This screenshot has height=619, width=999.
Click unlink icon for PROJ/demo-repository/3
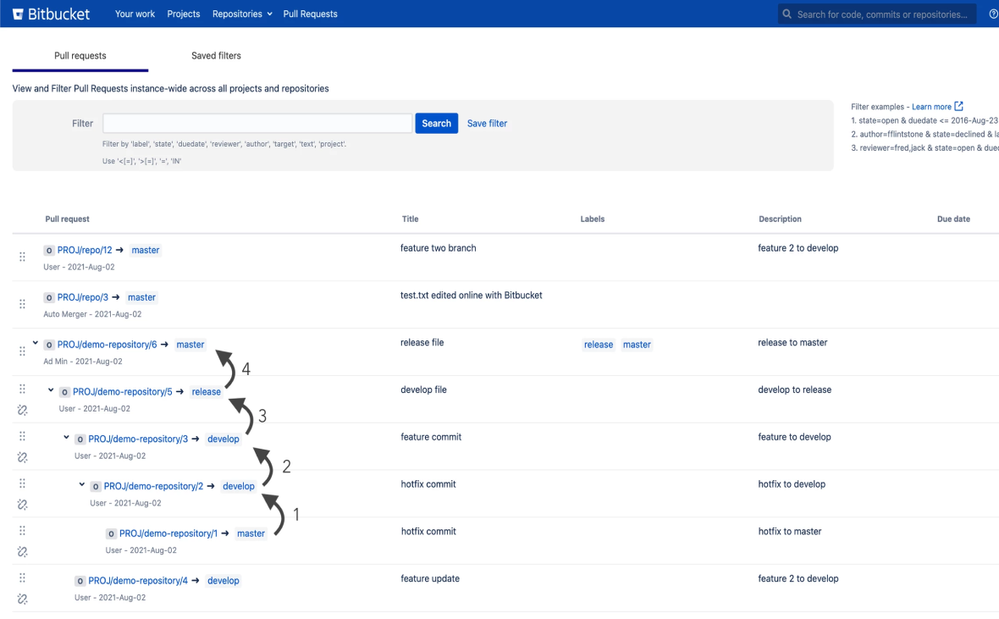[x=22, y=457]
